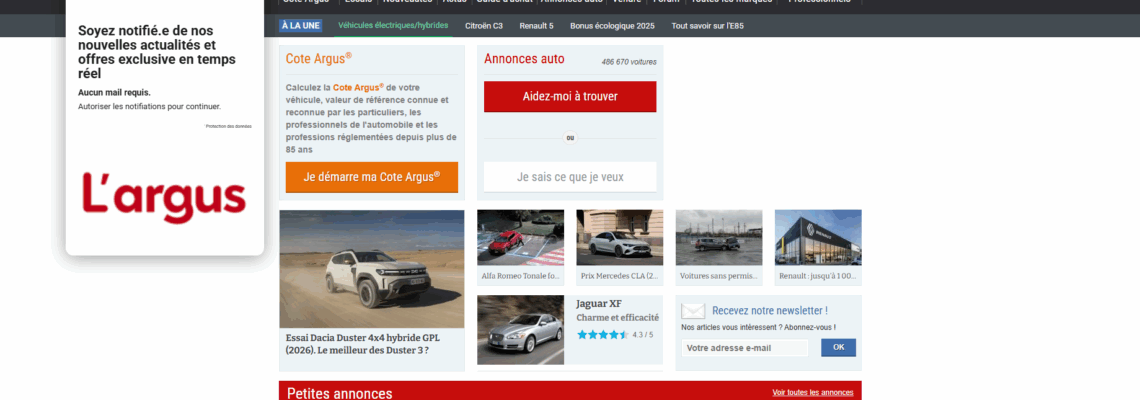Follow the Voir toutes les annonces link
The height and width of the screenshot is (400, 1140).
[x=812, y=392]
